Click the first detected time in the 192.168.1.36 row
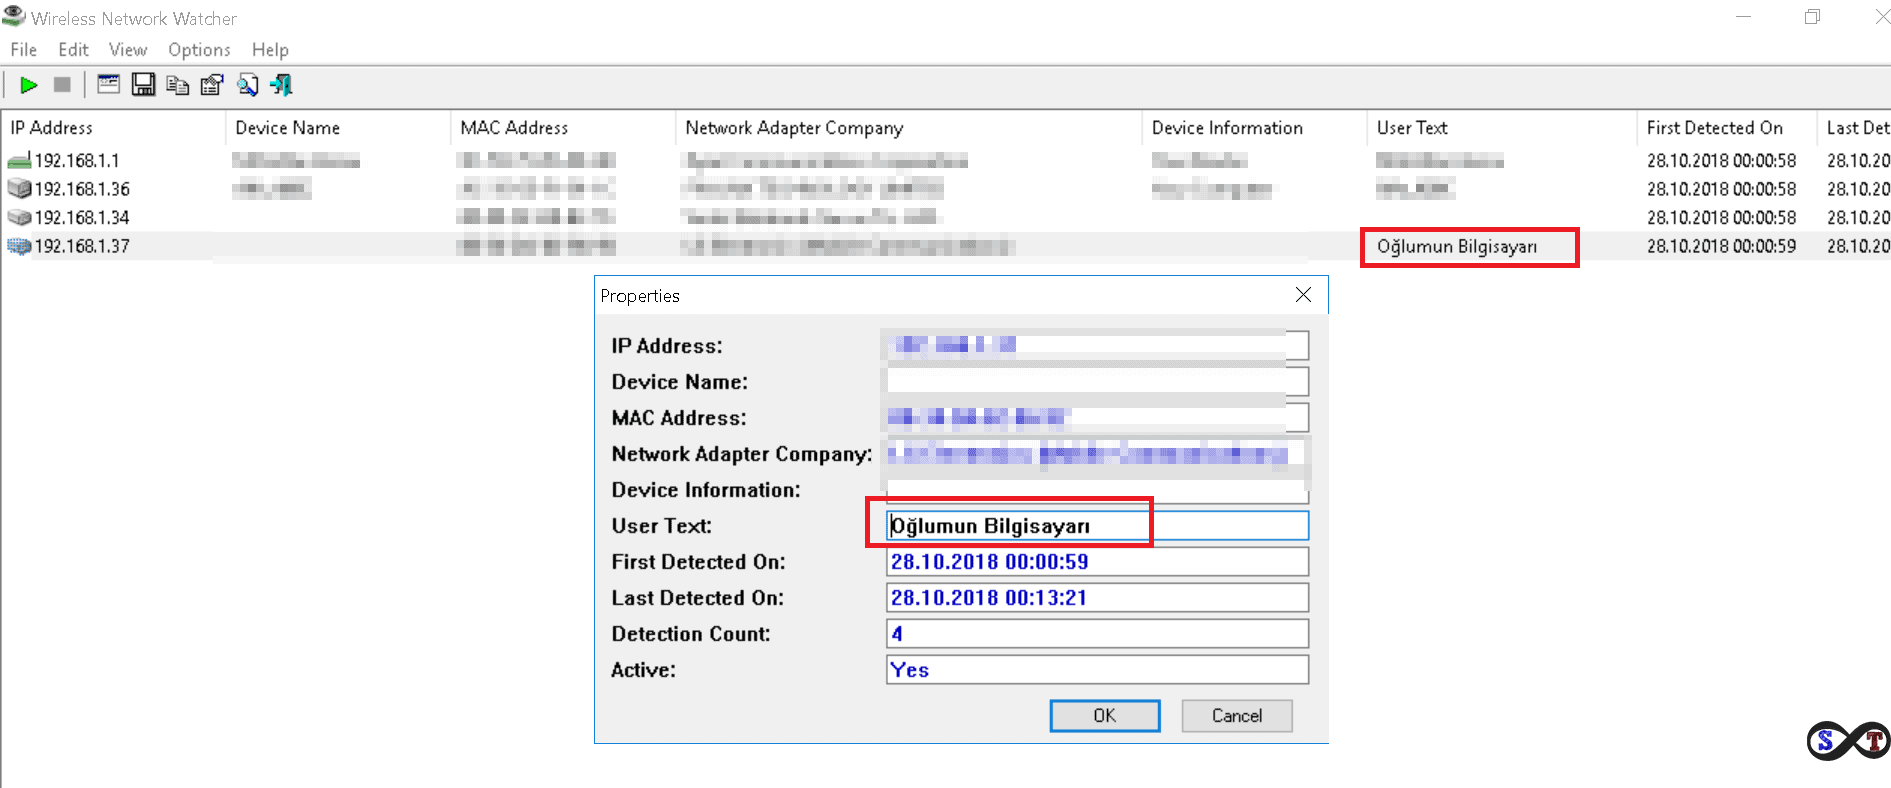 (x=1721, y=188)
